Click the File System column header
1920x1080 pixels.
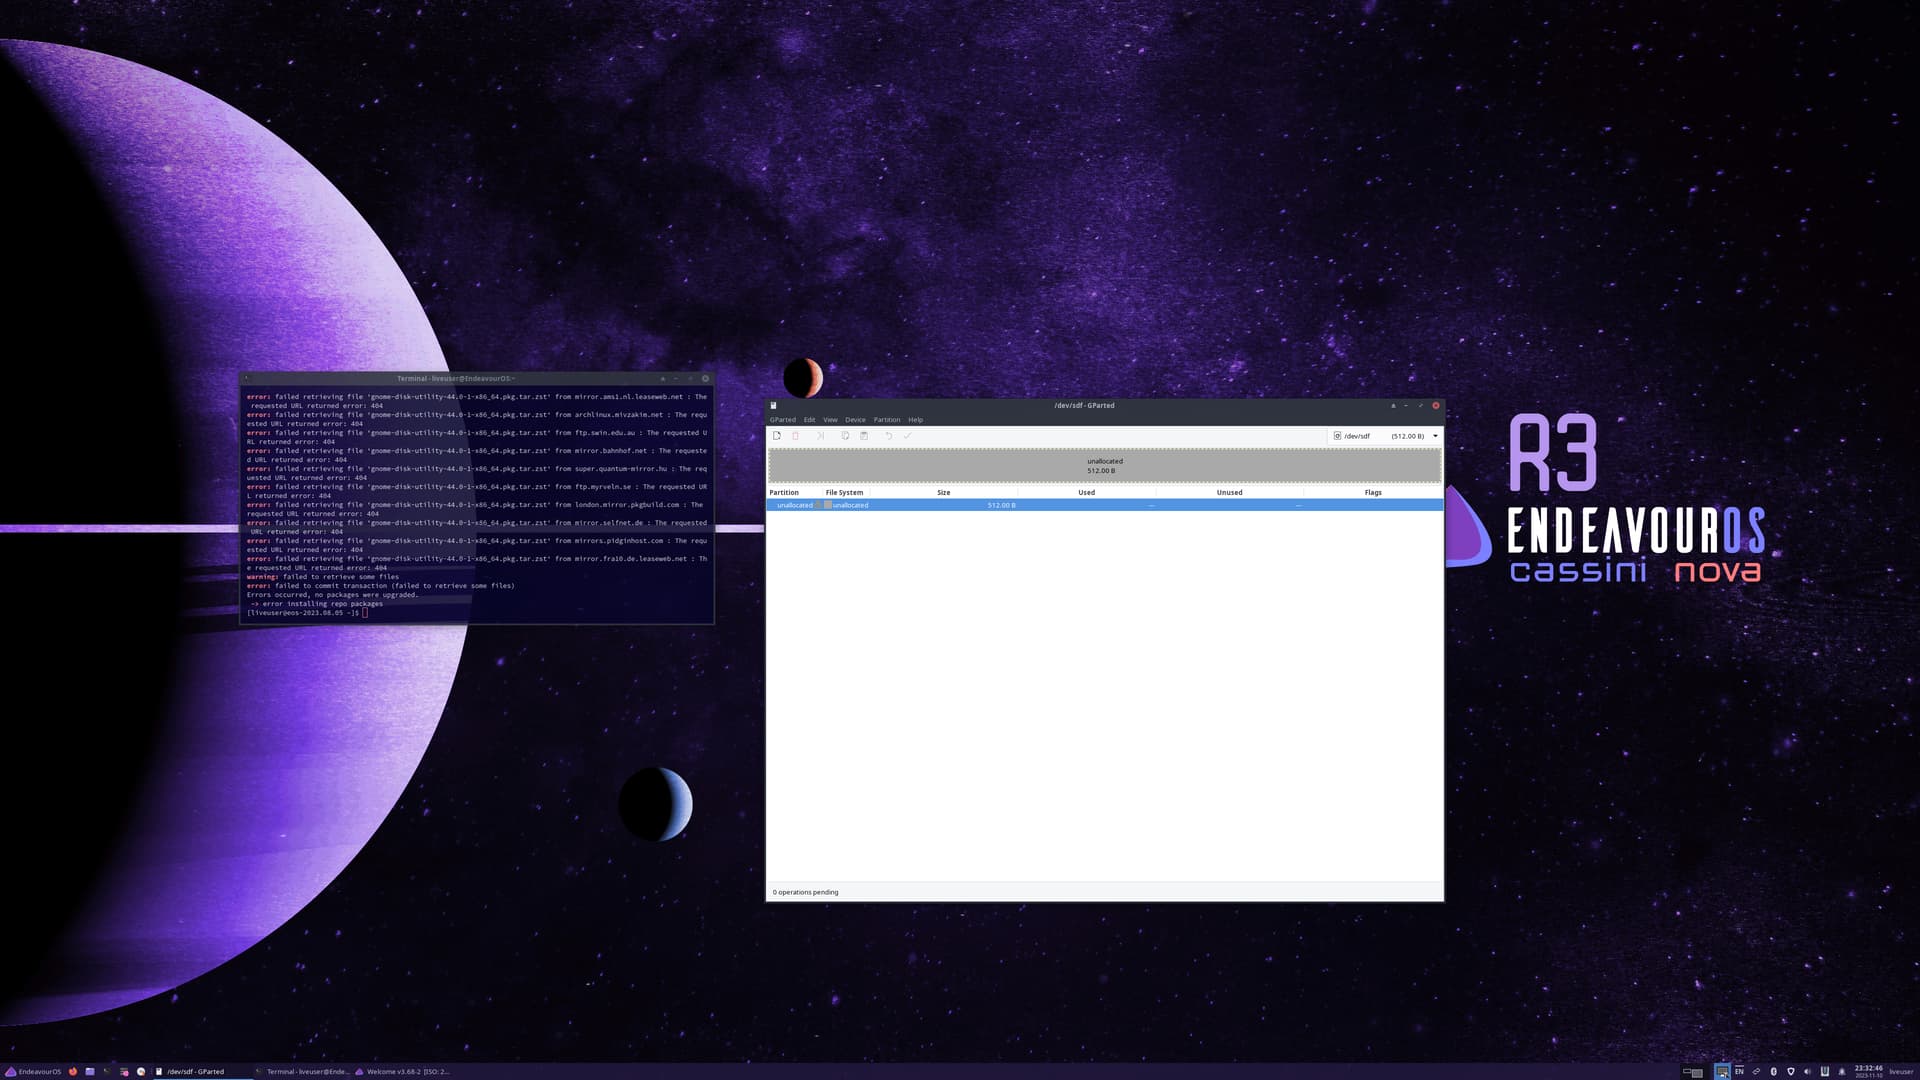pyautogui.click(x=844, y=492)
